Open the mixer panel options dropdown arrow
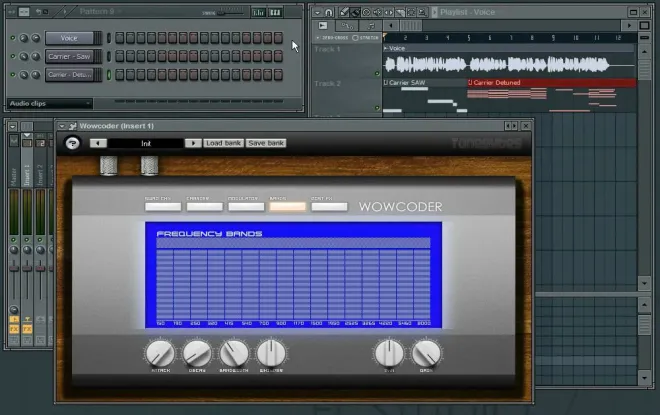This screenshot has width=660, height=415. coord(12,126)
